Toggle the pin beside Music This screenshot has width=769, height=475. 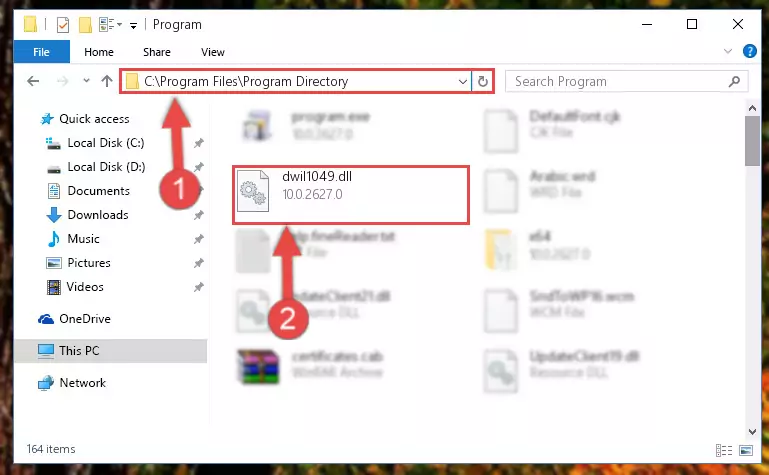point(199,239)
